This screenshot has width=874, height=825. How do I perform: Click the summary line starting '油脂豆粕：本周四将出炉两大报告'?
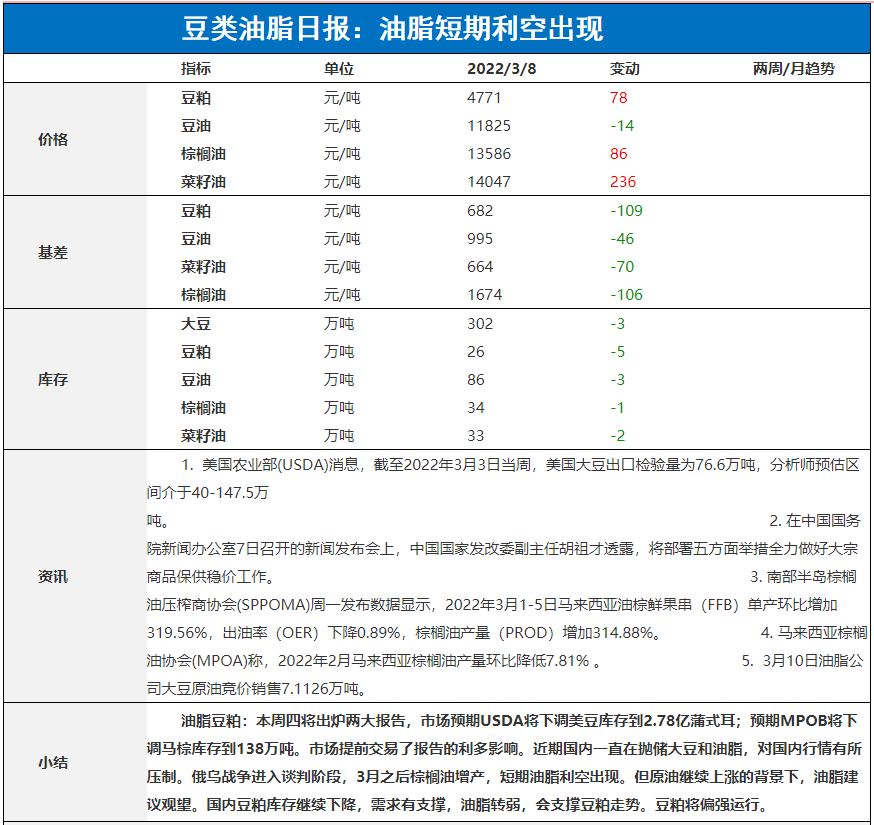(519, 721)
